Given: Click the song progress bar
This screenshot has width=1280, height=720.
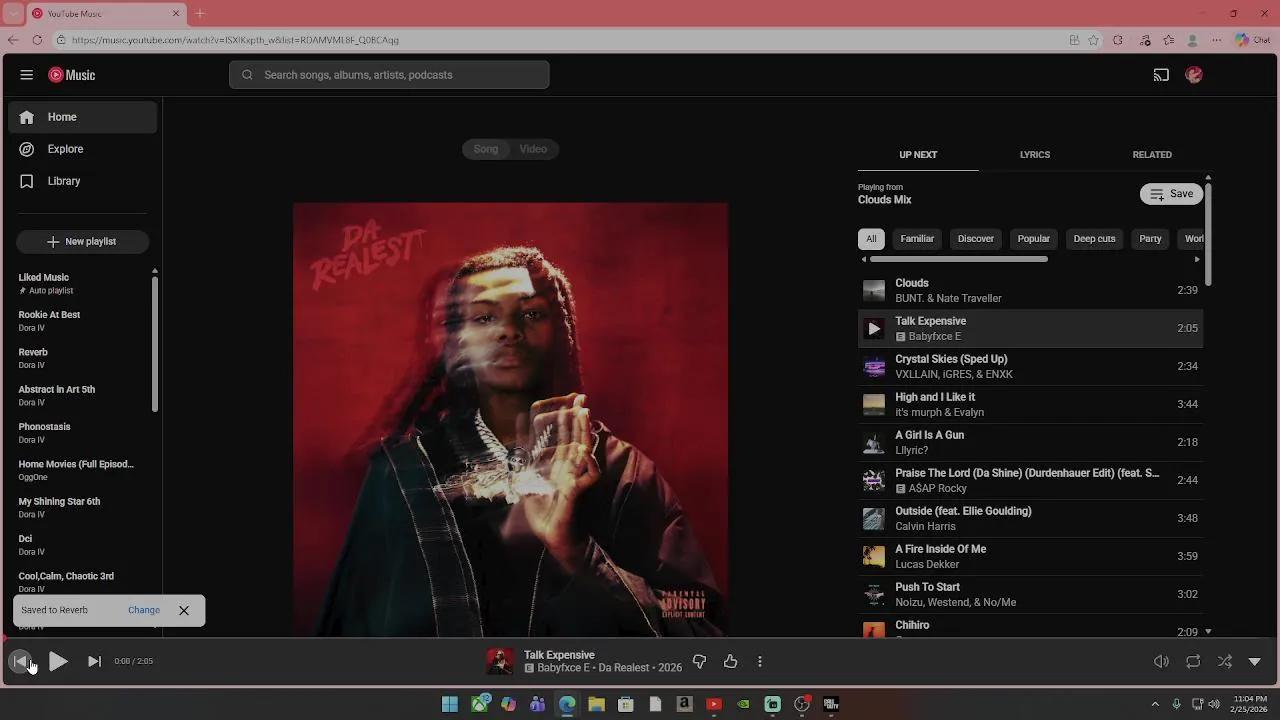Looking at the screenshot, I should [640, 637].
